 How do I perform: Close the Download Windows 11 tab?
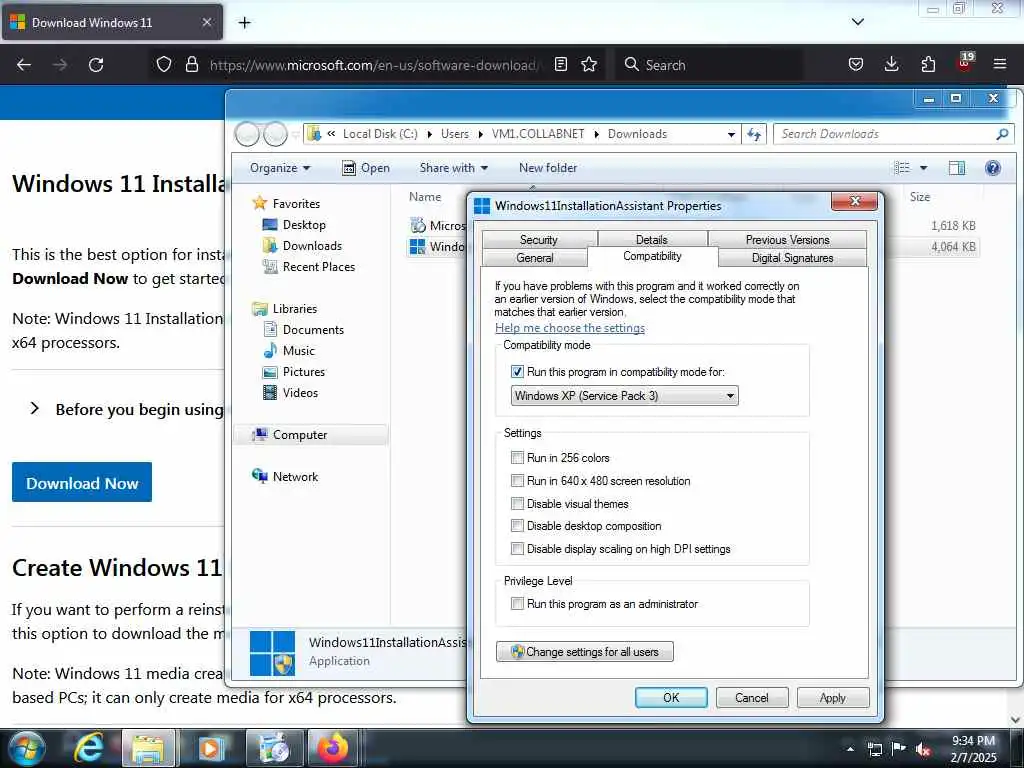point(206,22)
